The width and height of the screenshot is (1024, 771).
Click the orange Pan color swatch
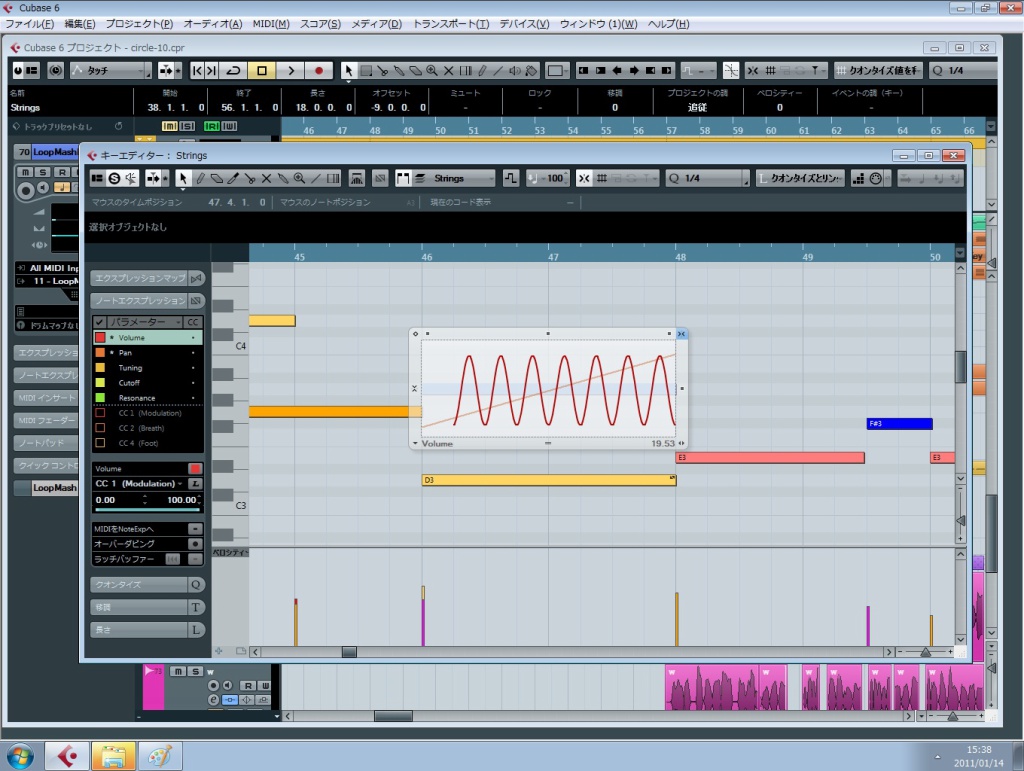coord(101,353)
